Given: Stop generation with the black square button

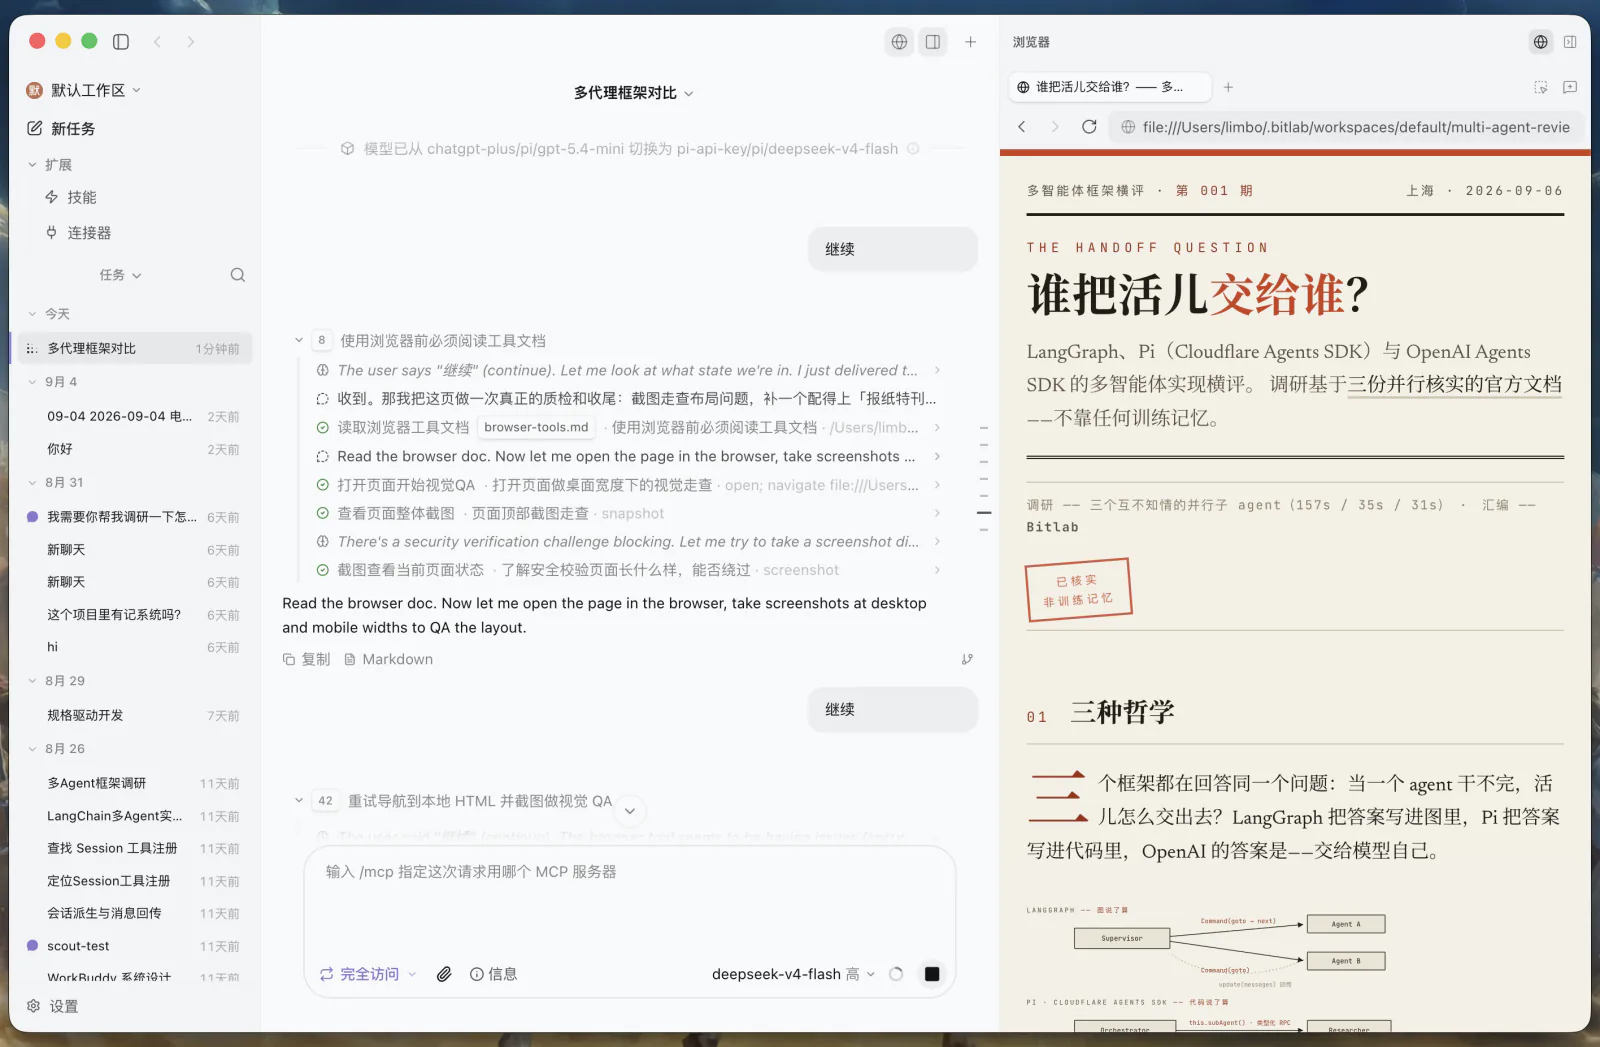Looking at the screenshot, I should click(932, 974).
